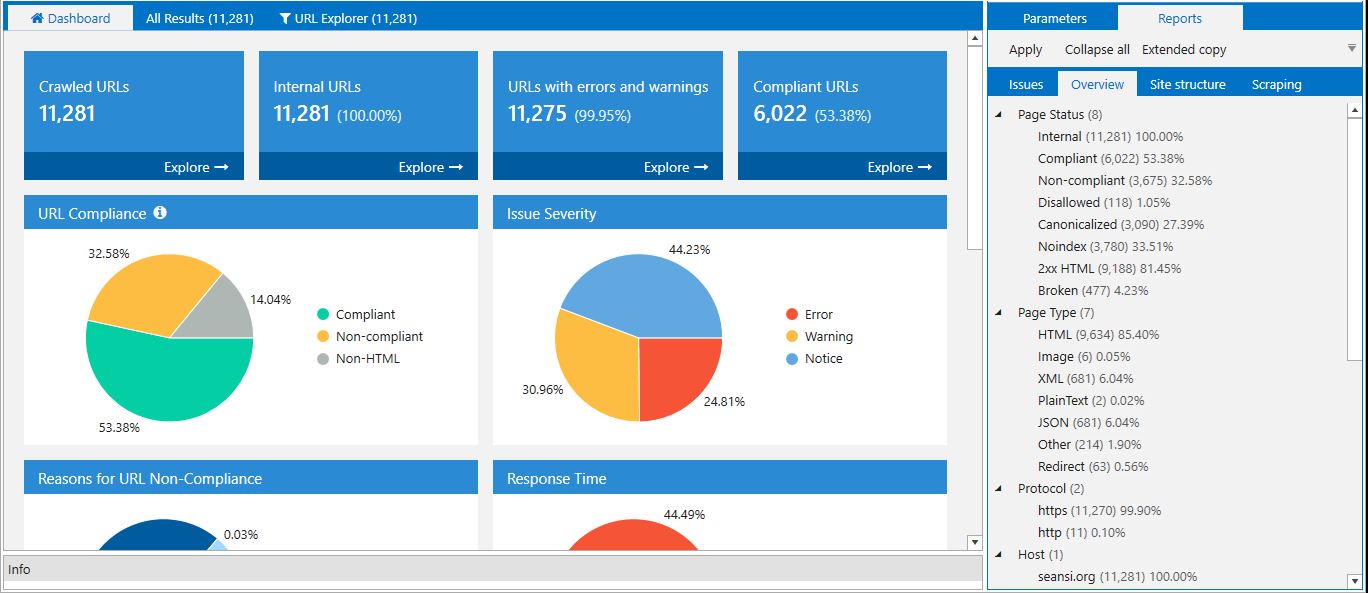Open the All Results tab
Image resolution: width=1368 pixels, height=593 pixels.
tap(199, 18)
